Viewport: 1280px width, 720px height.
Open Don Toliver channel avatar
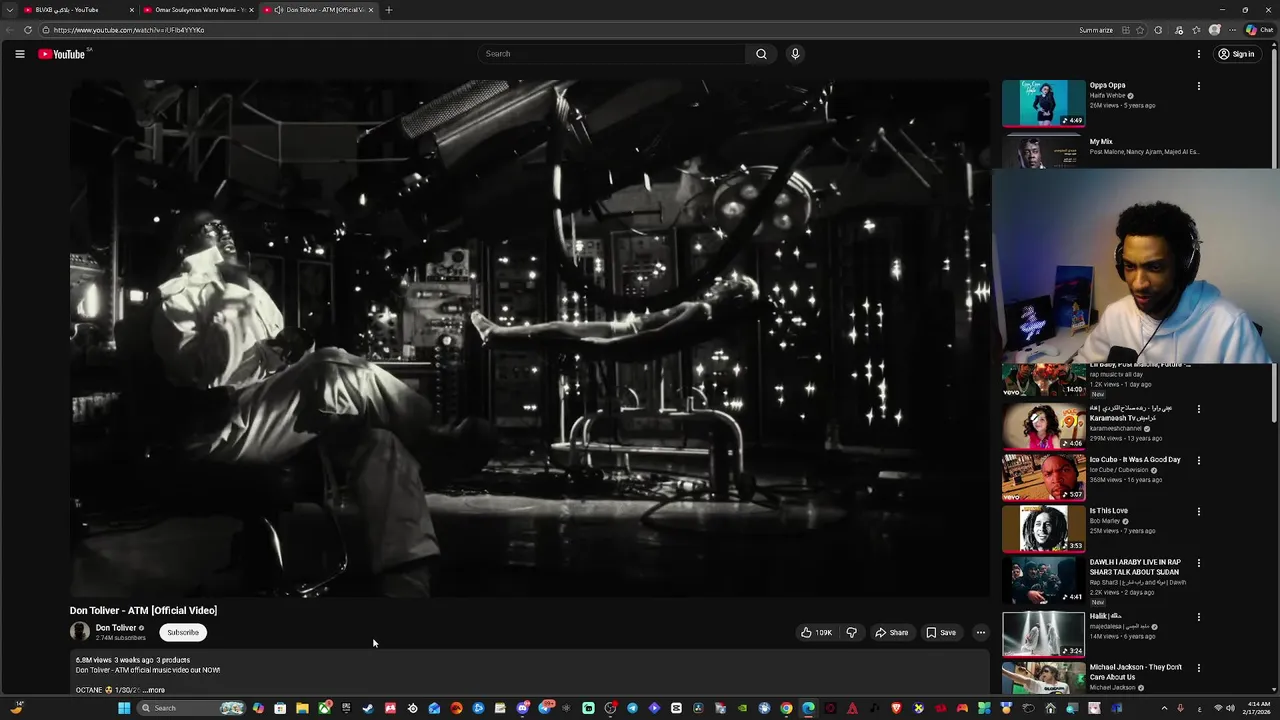80,632
